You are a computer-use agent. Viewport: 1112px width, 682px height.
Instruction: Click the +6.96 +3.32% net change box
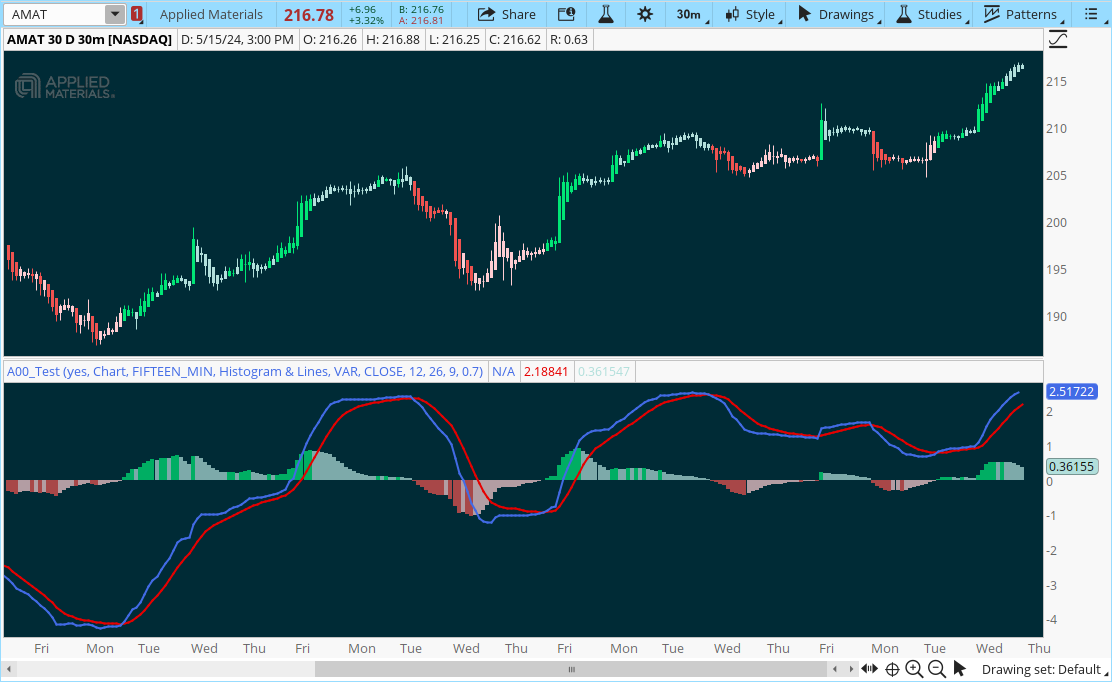(366, 14)
